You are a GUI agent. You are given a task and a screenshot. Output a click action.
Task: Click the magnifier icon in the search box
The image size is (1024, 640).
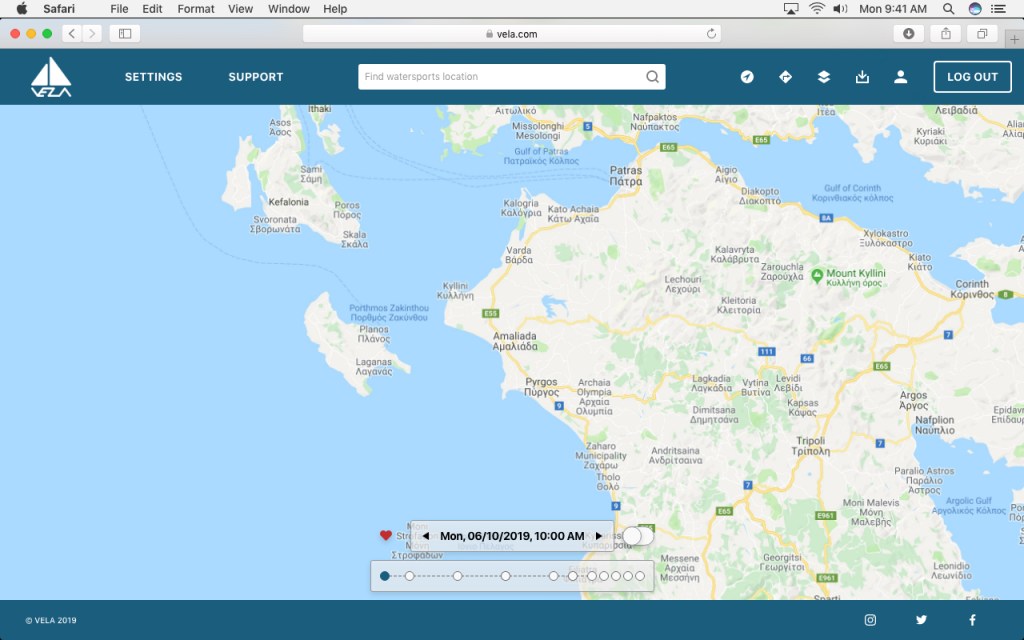(652, 77)
